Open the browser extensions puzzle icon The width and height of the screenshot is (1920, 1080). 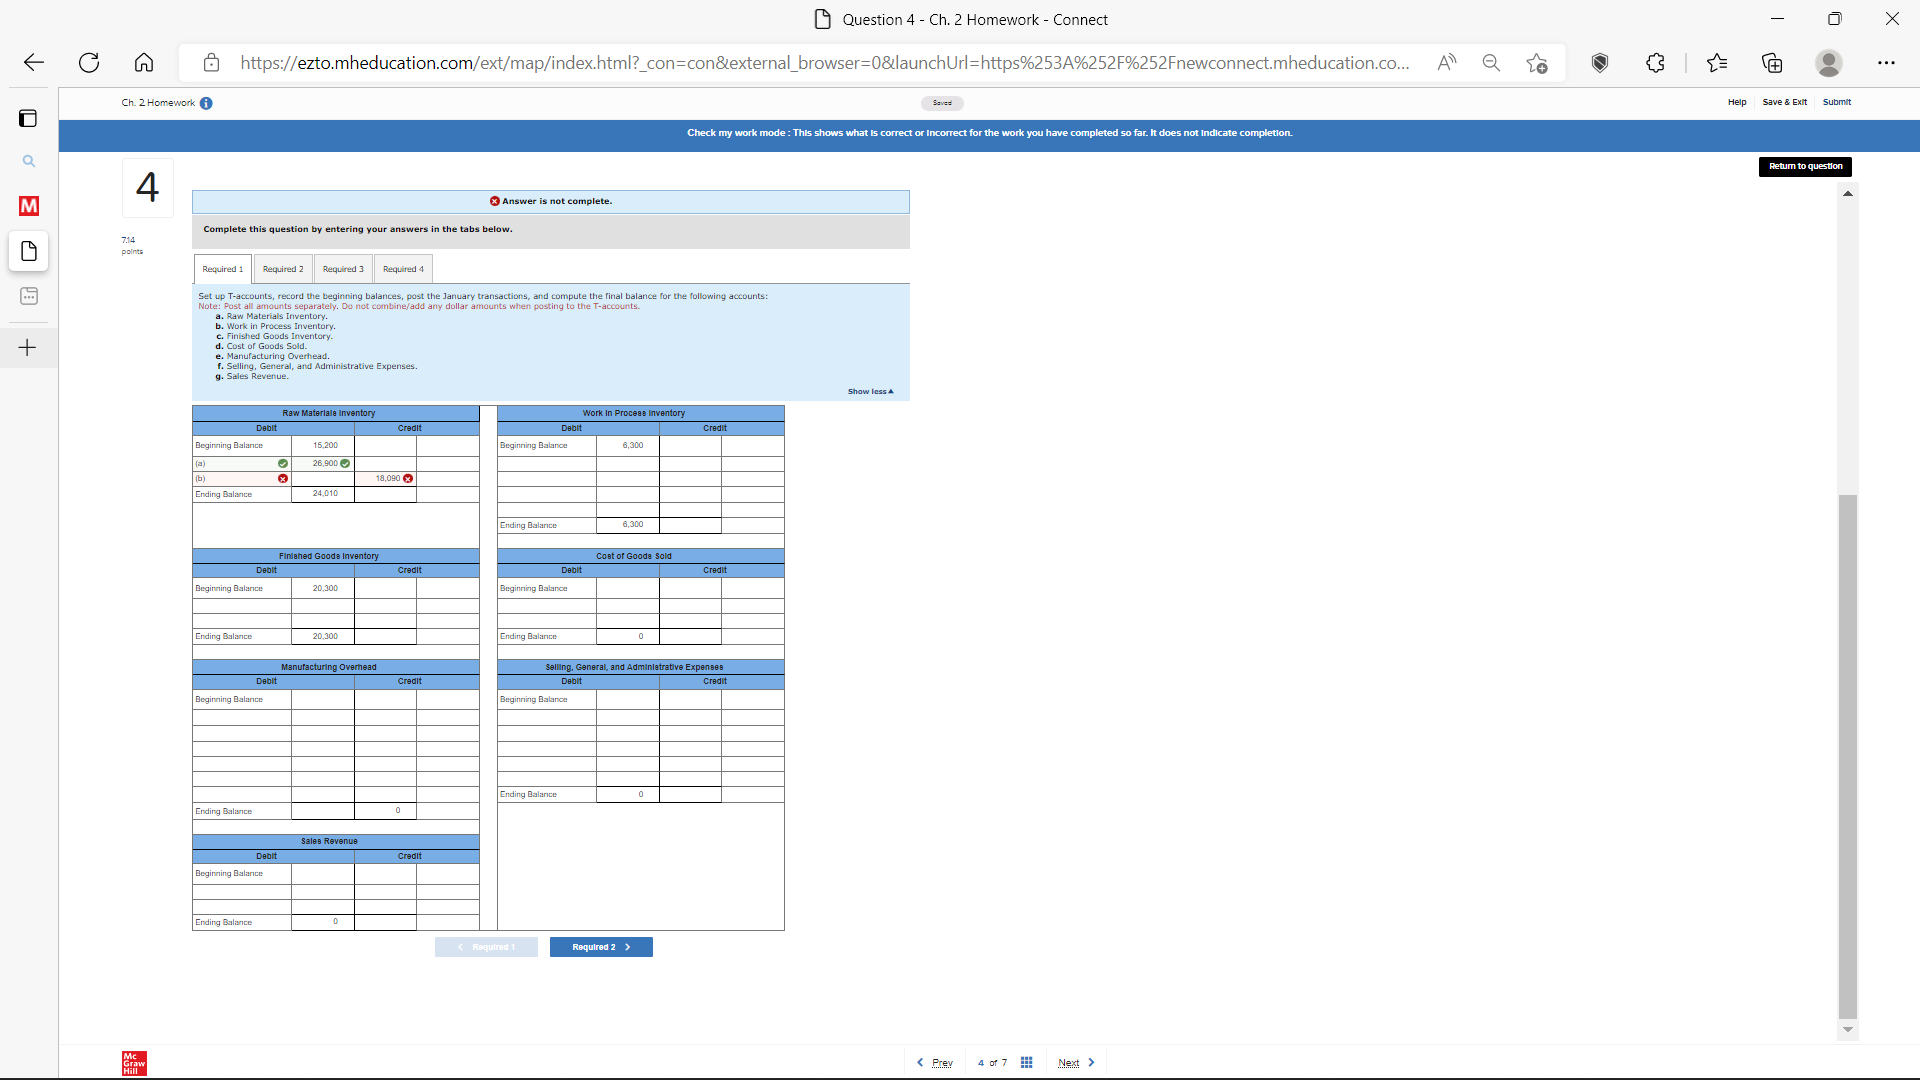[x=1655, y=63]
